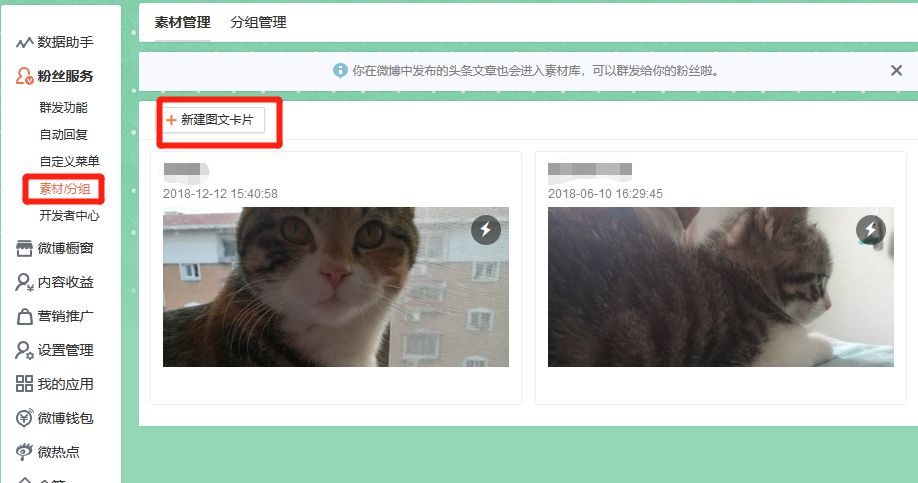Click lightning badge on 2018-06-10 cat card
The height and width of the screenshot is (483, 918).
click(871, 229)
